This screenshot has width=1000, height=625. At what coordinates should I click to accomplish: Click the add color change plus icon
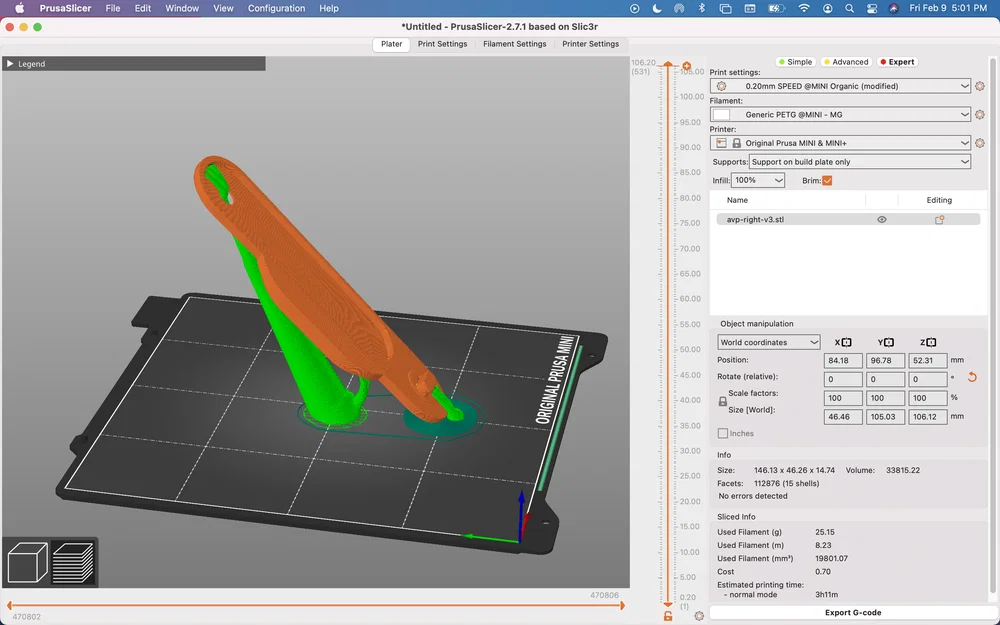coord(687,66)
